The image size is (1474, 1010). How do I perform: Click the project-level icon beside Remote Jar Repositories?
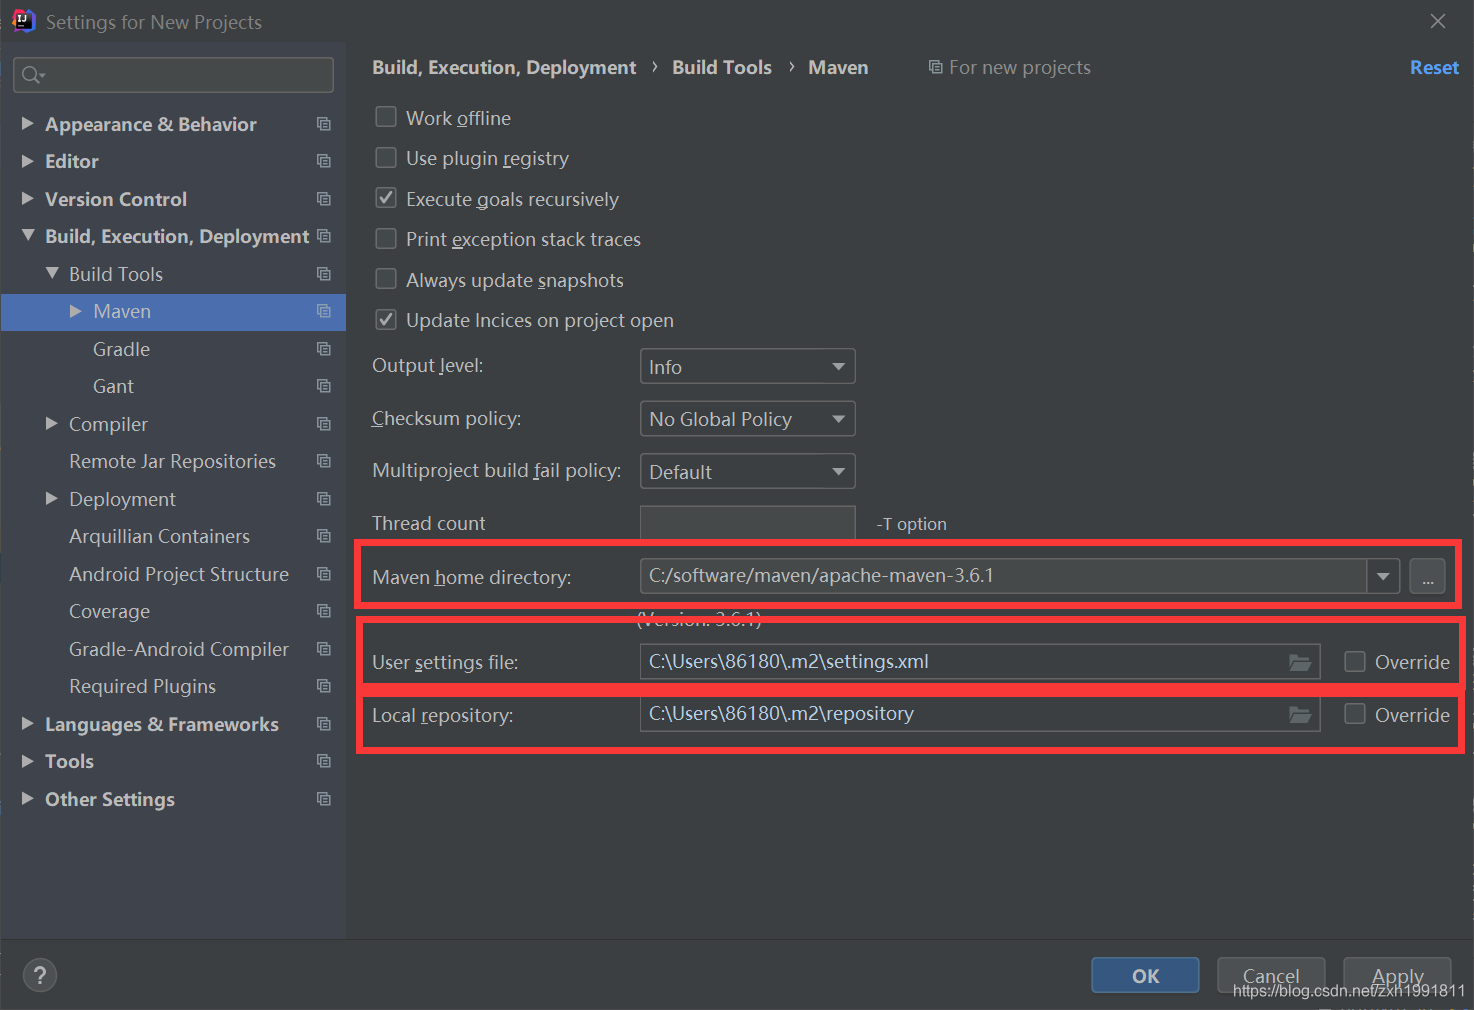[323, 461]
